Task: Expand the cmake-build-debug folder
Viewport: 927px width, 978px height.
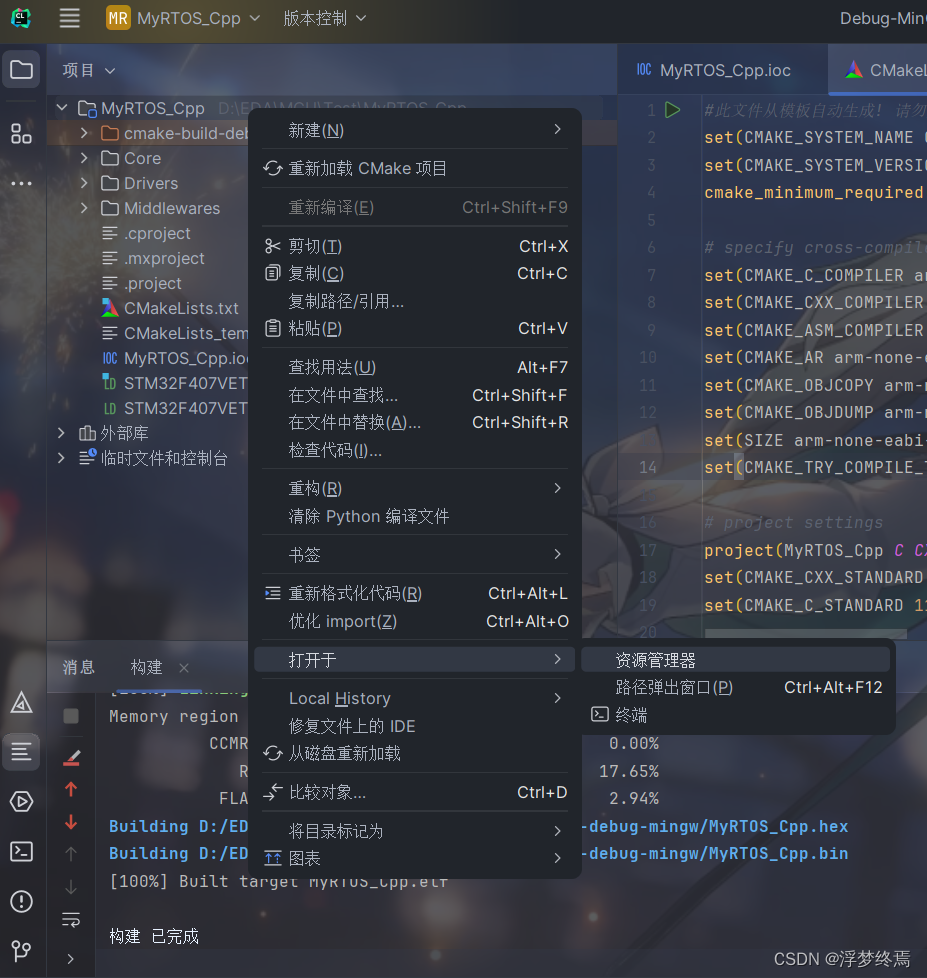Action: tap(84, 133)
